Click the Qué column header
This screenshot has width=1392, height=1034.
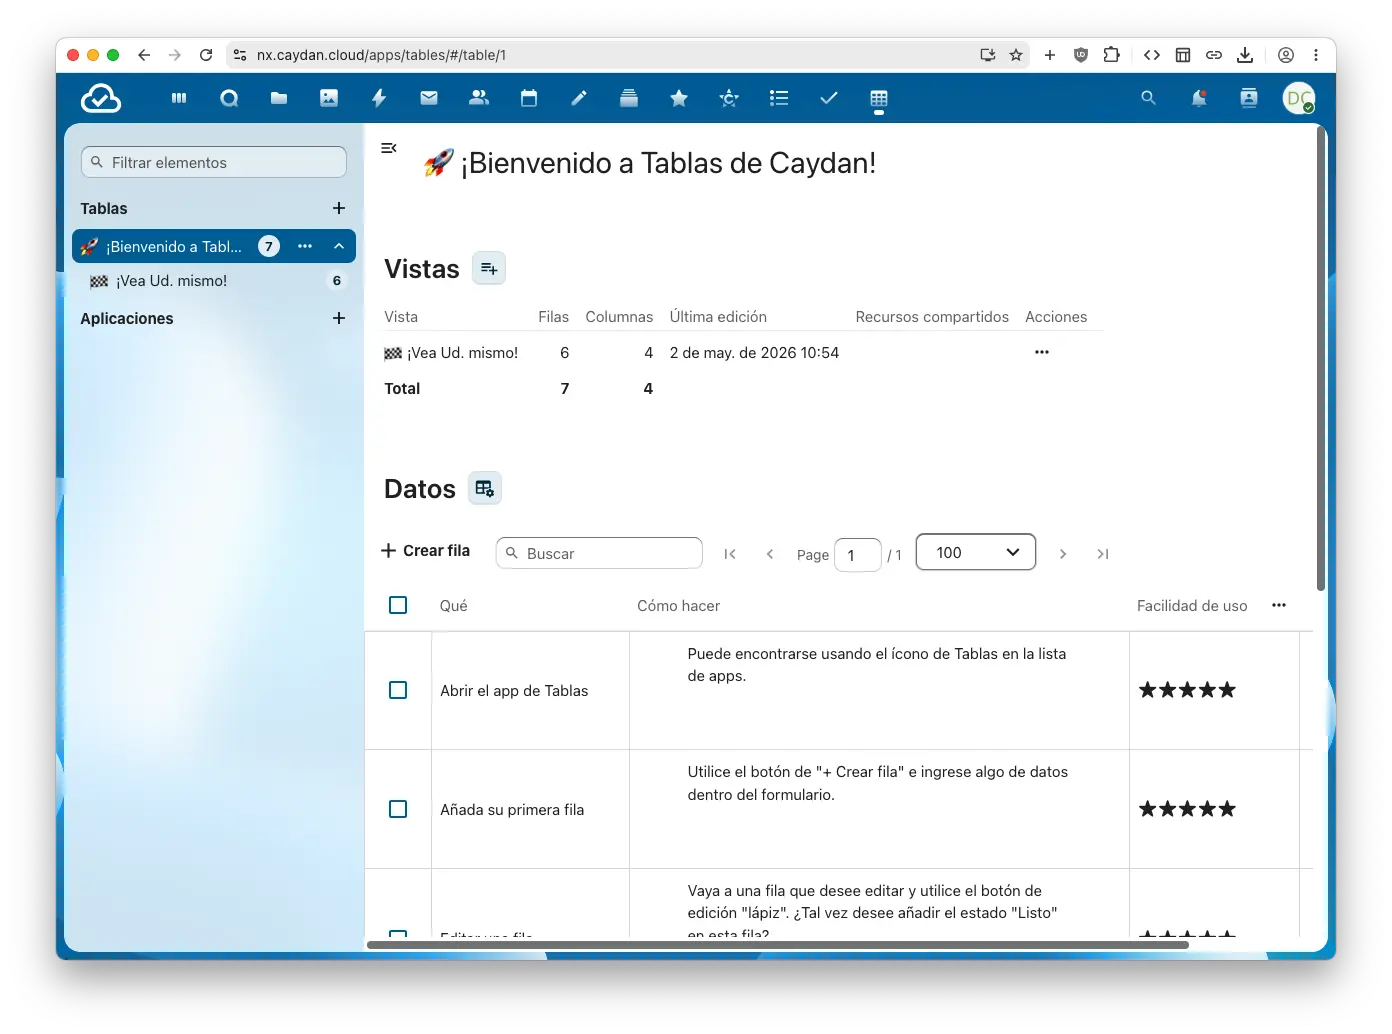(x=454, y=606)
